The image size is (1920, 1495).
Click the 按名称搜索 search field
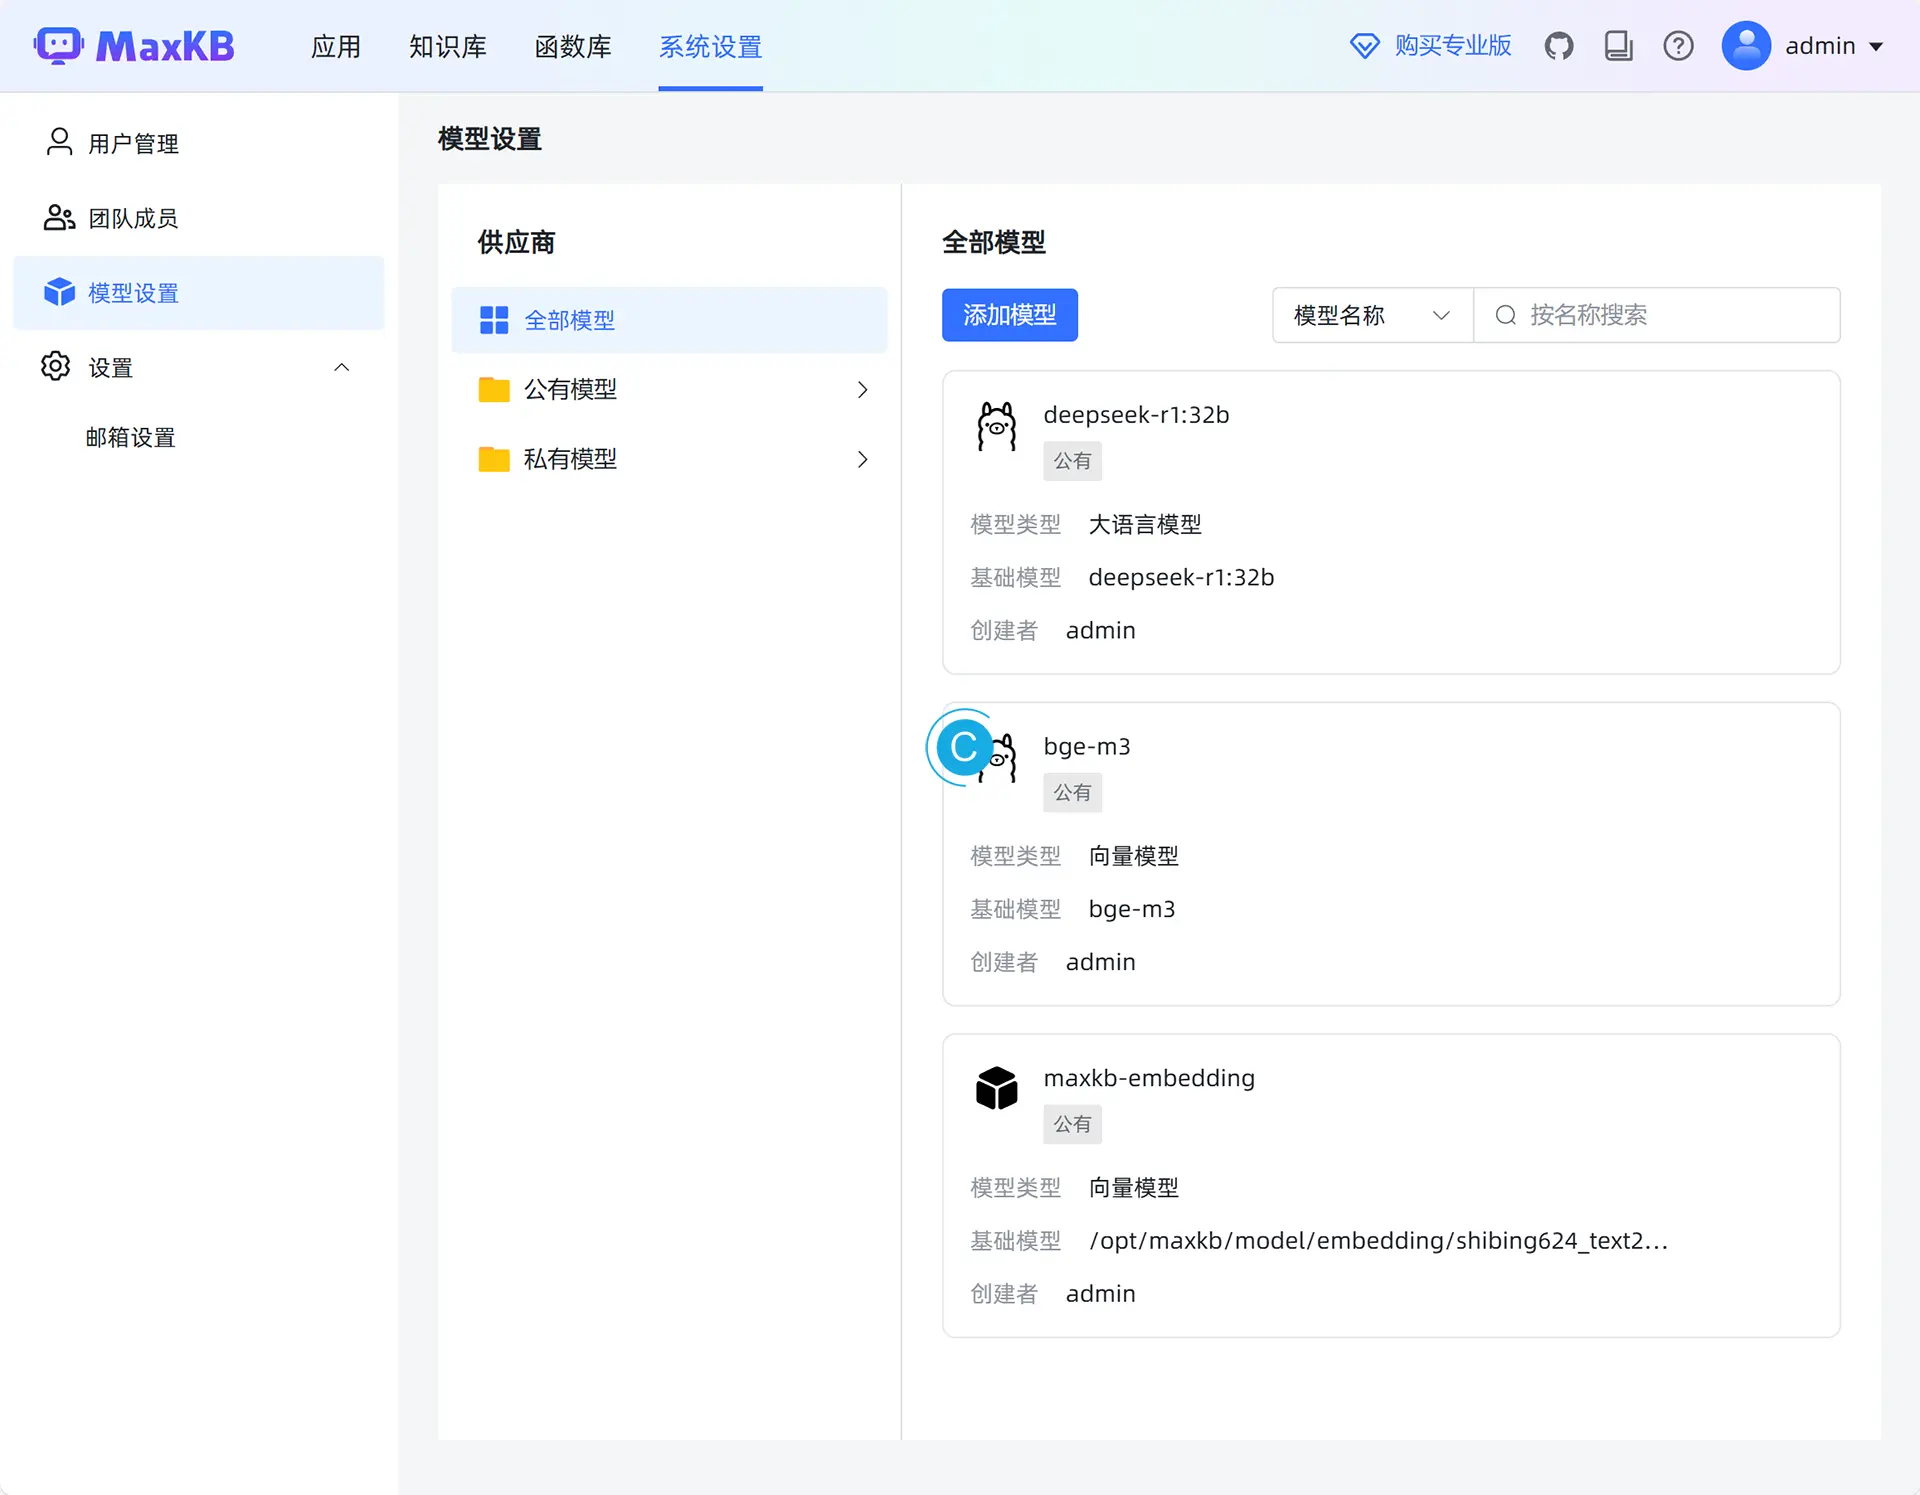[x=1656, y=315]
